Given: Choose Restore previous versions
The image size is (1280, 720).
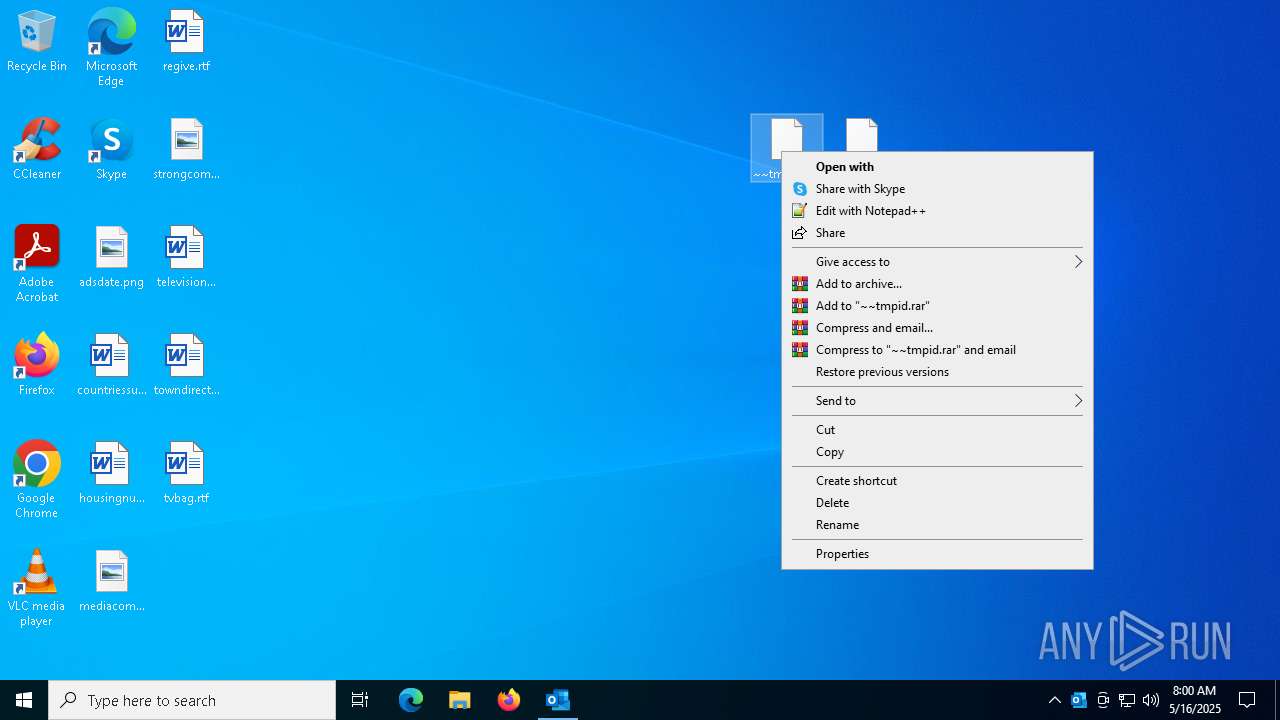Looking at the screenshot, I should (x=937, y=372).
